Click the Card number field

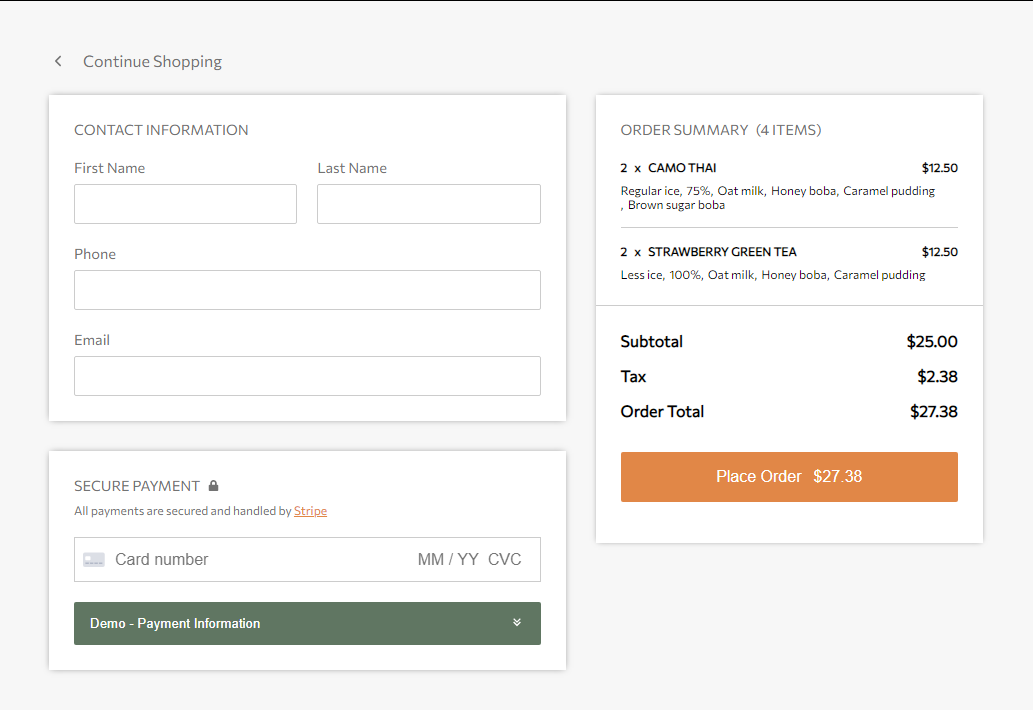[200, 559]
